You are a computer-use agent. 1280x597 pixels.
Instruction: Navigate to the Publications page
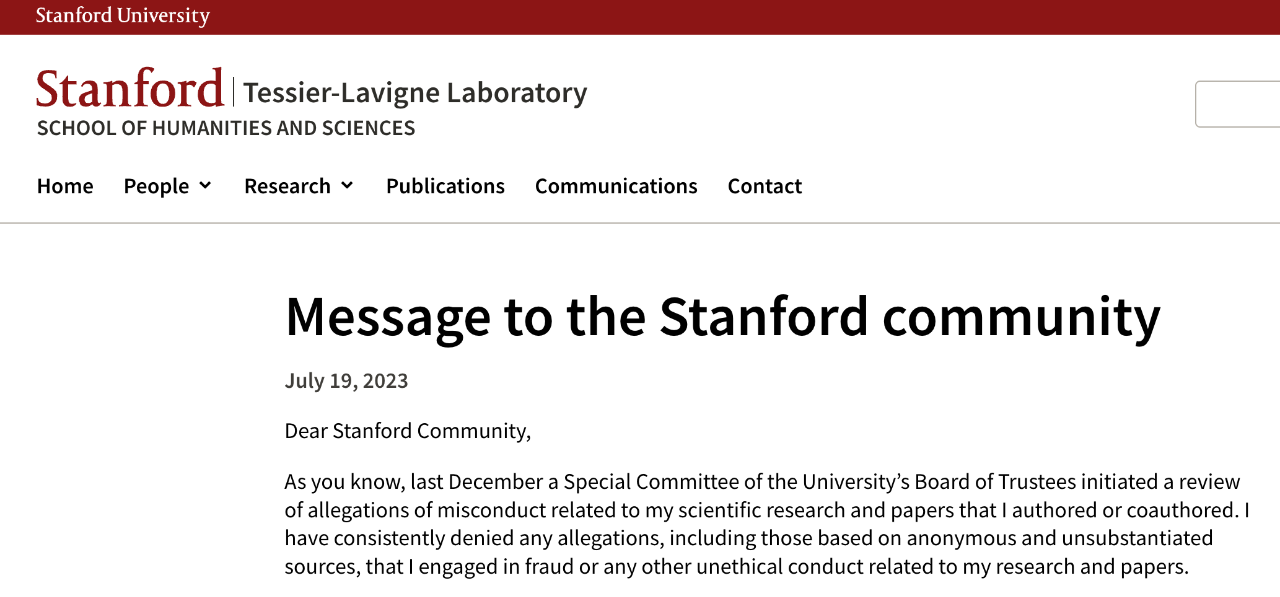(445, 186)
